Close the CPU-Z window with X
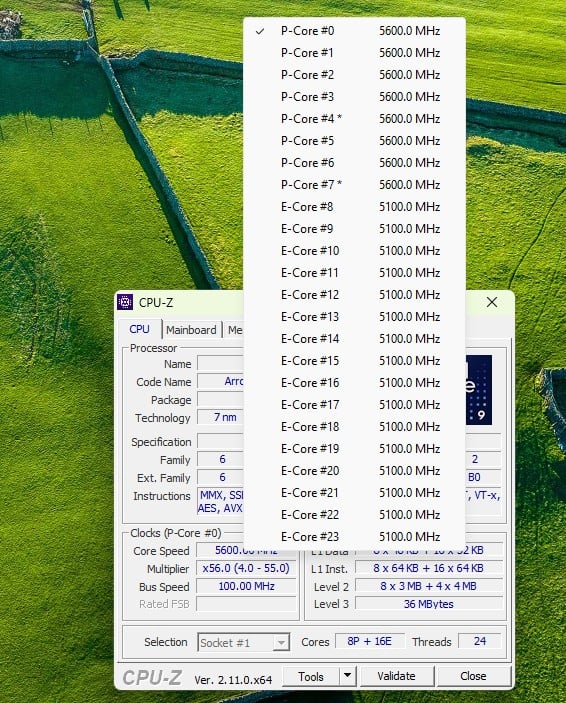Screen dimensions: 566x703 tap(492, 302)
